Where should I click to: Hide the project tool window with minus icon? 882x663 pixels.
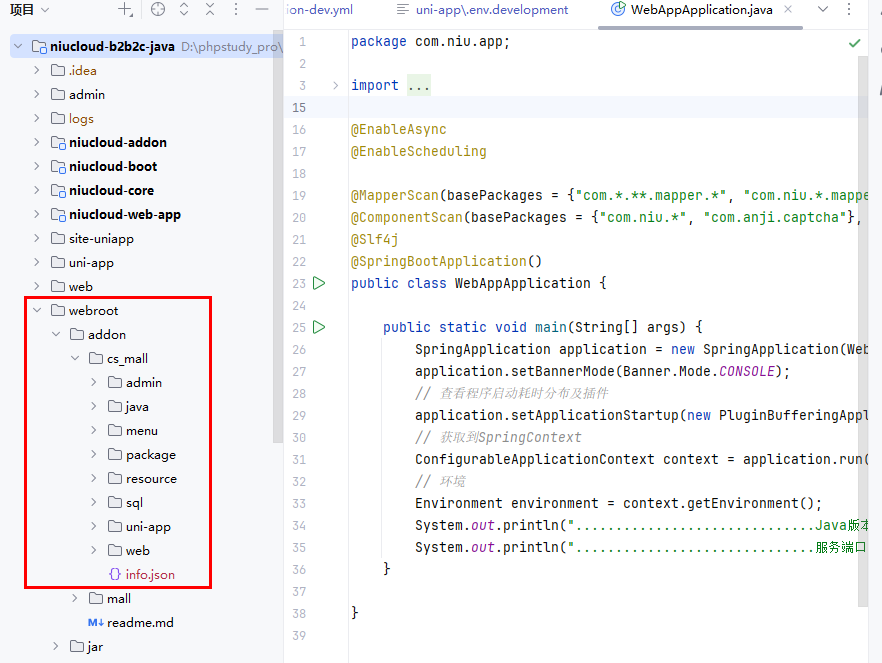(x=262, y=10)
